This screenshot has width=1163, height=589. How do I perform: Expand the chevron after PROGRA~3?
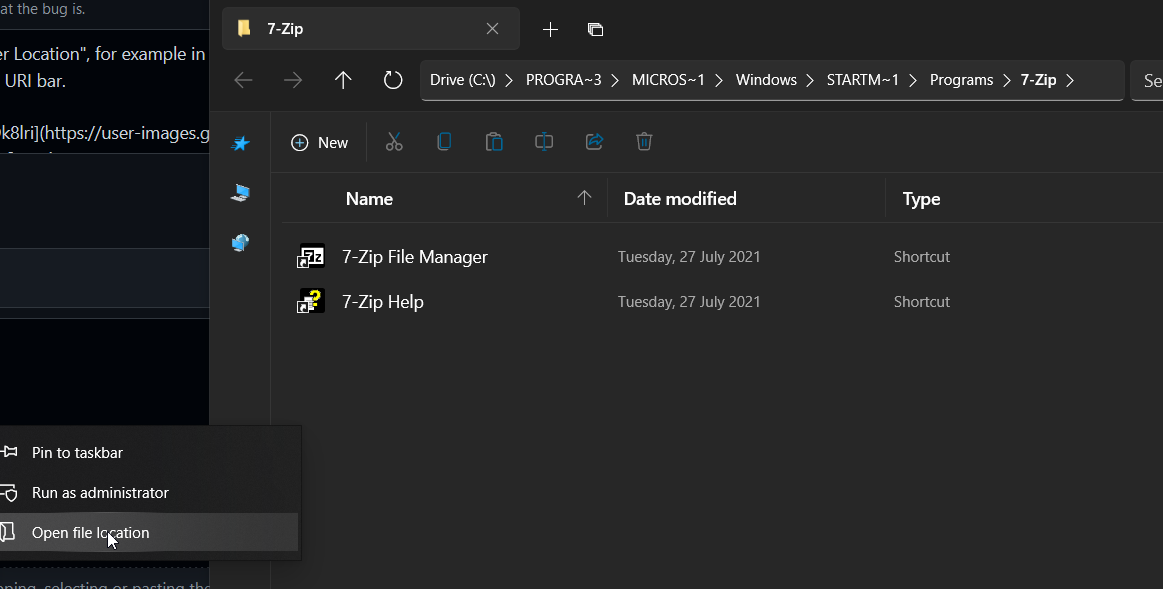616,80
